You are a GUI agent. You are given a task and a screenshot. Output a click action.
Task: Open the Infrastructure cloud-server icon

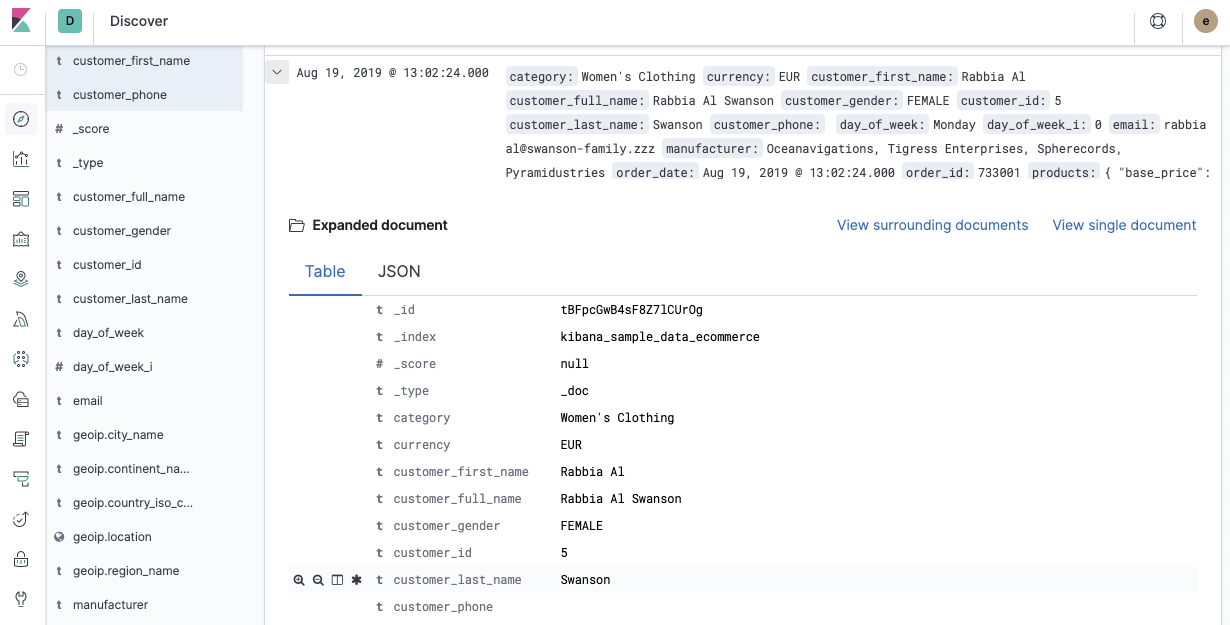21,399
